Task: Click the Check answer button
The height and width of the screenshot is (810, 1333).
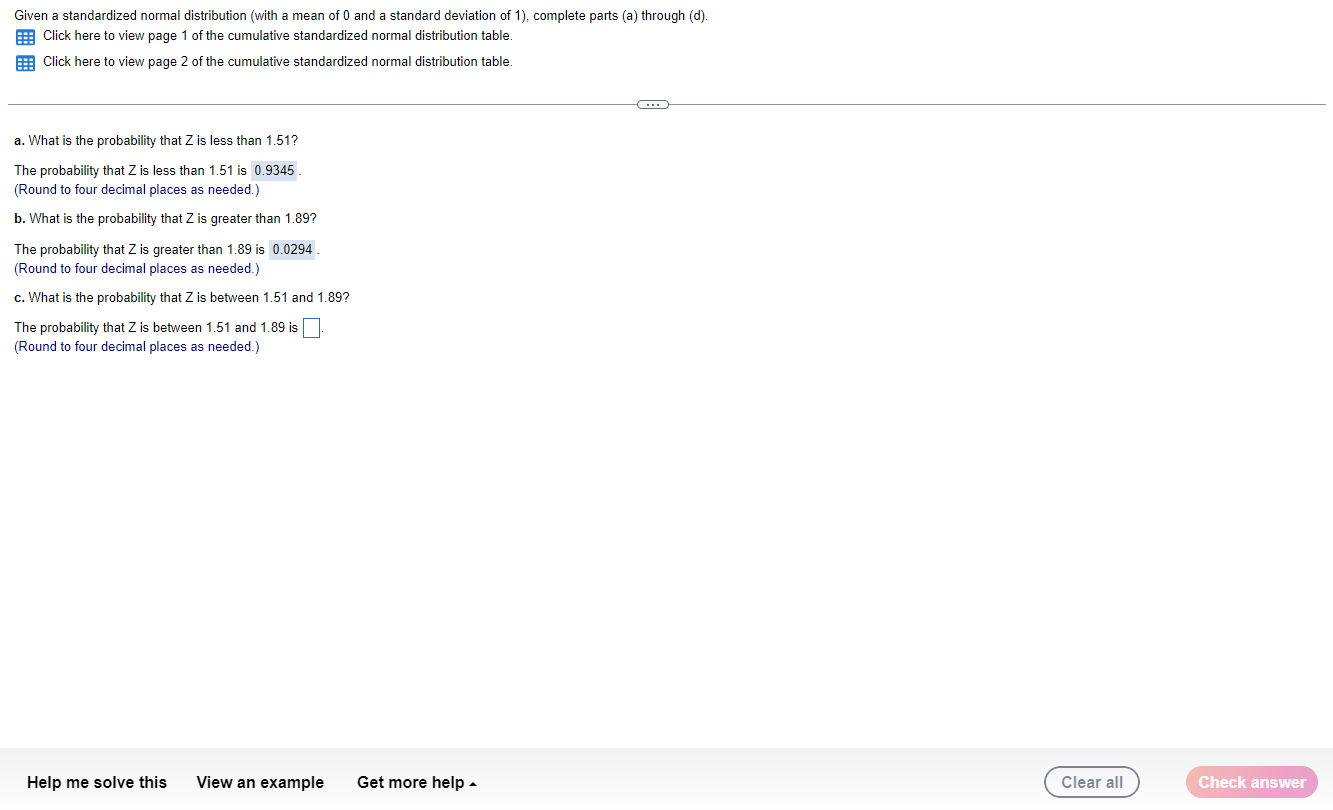Action: tap(1251, 782)
